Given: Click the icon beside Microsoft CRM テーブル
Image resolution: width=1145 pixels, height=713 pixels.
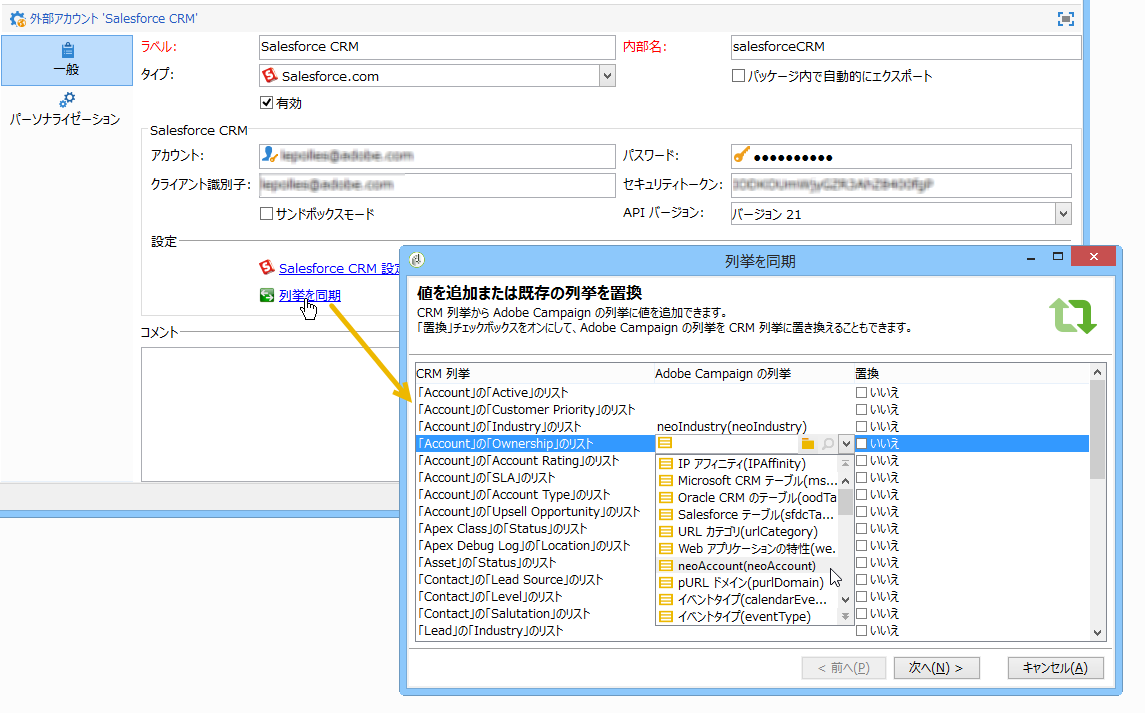Looking at the screenshot, I should pos(665,480).
